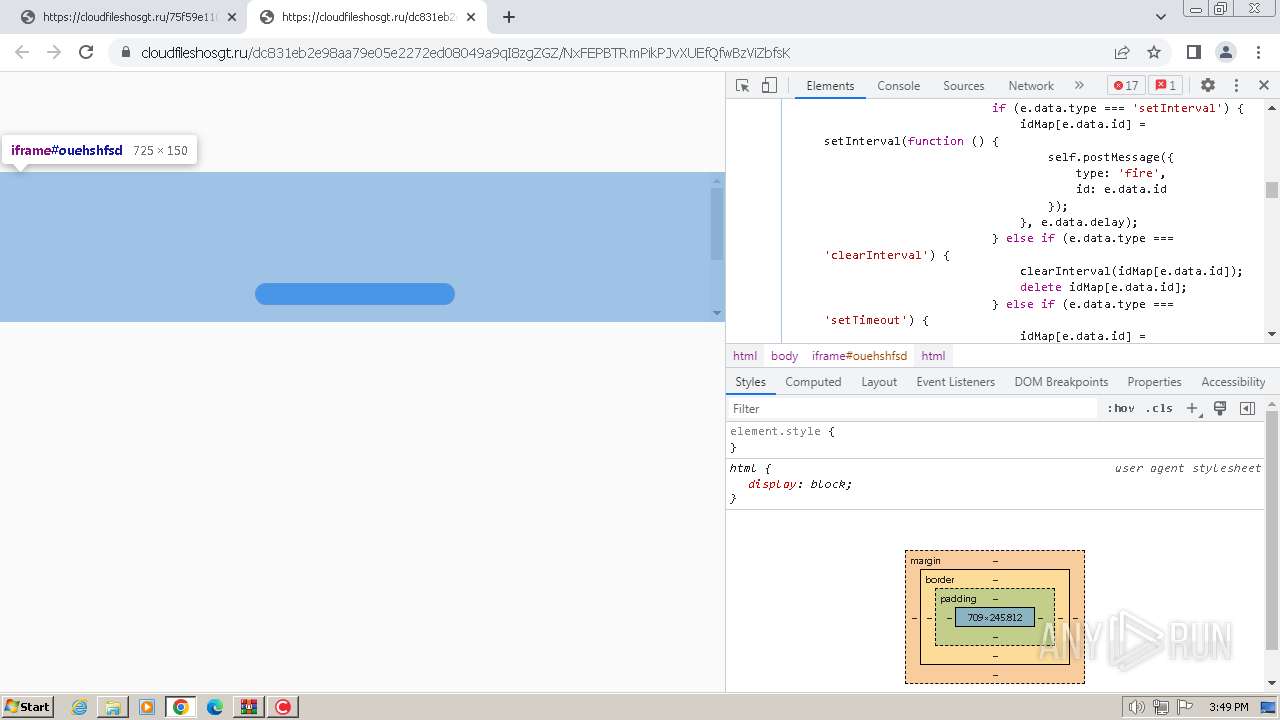View site information lock icon
Screen dimensions: 1280x720
(x=126, y=53)
